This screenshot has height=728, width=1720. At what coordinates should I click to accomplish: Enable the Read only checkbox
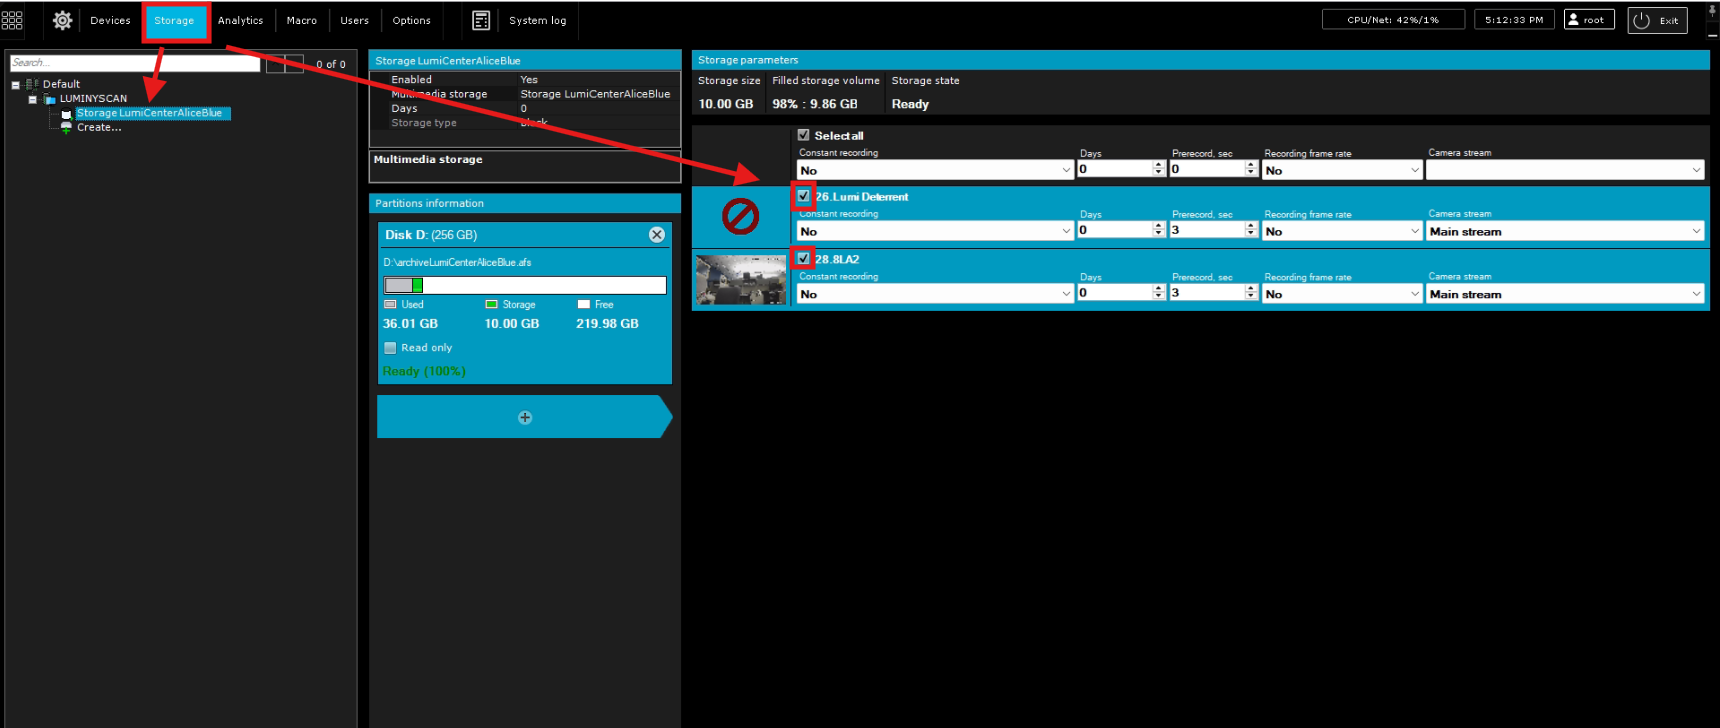coord(390,348)
